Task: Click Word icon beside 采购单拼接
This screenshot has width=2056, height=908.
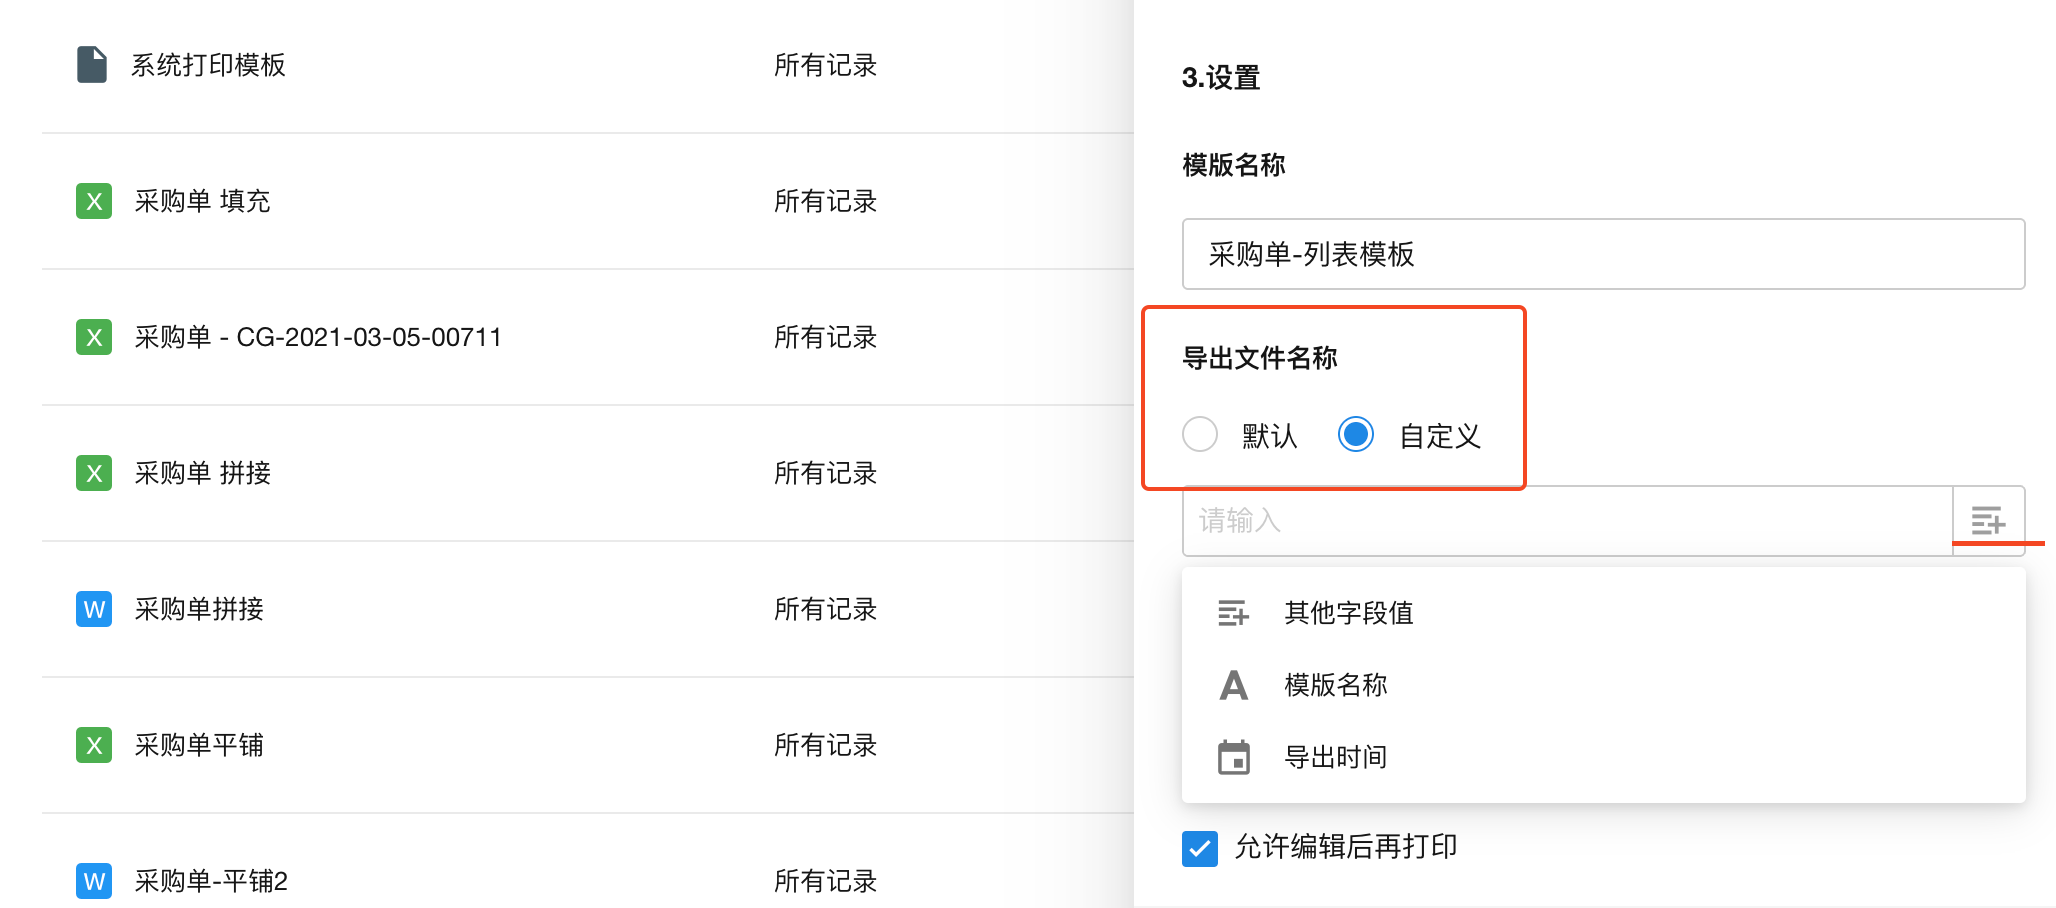Action: [94, 609]
